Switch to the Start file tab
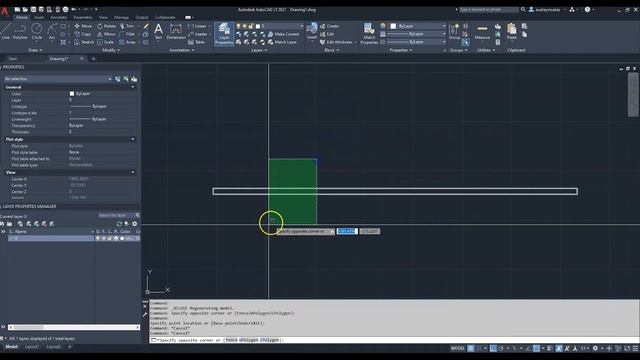This screenshot has width=640, height=360. point(13,59)
